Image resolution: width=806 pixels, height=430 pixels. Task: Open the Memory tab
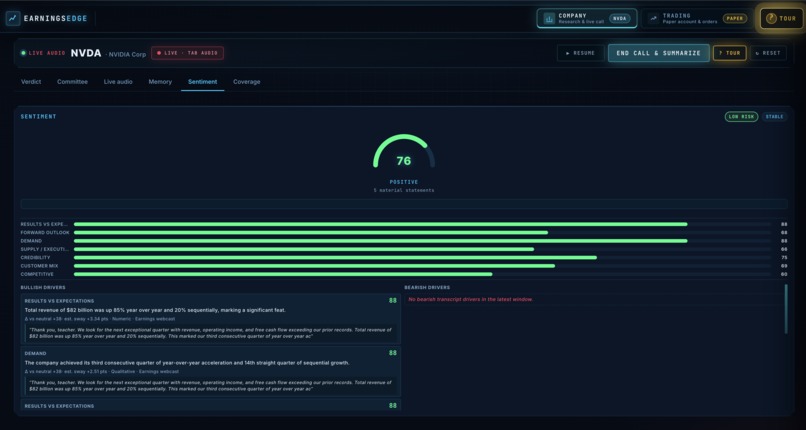(x=160, y=82)
